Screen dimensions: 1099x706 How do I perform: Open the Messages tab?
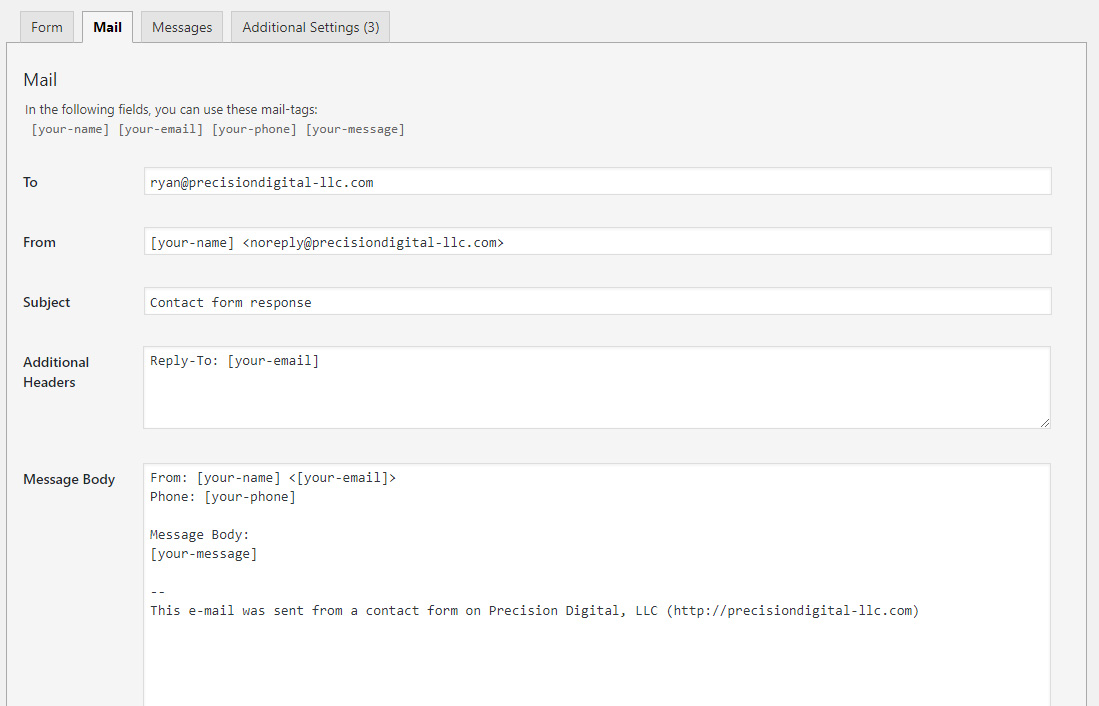click(182, 27)
